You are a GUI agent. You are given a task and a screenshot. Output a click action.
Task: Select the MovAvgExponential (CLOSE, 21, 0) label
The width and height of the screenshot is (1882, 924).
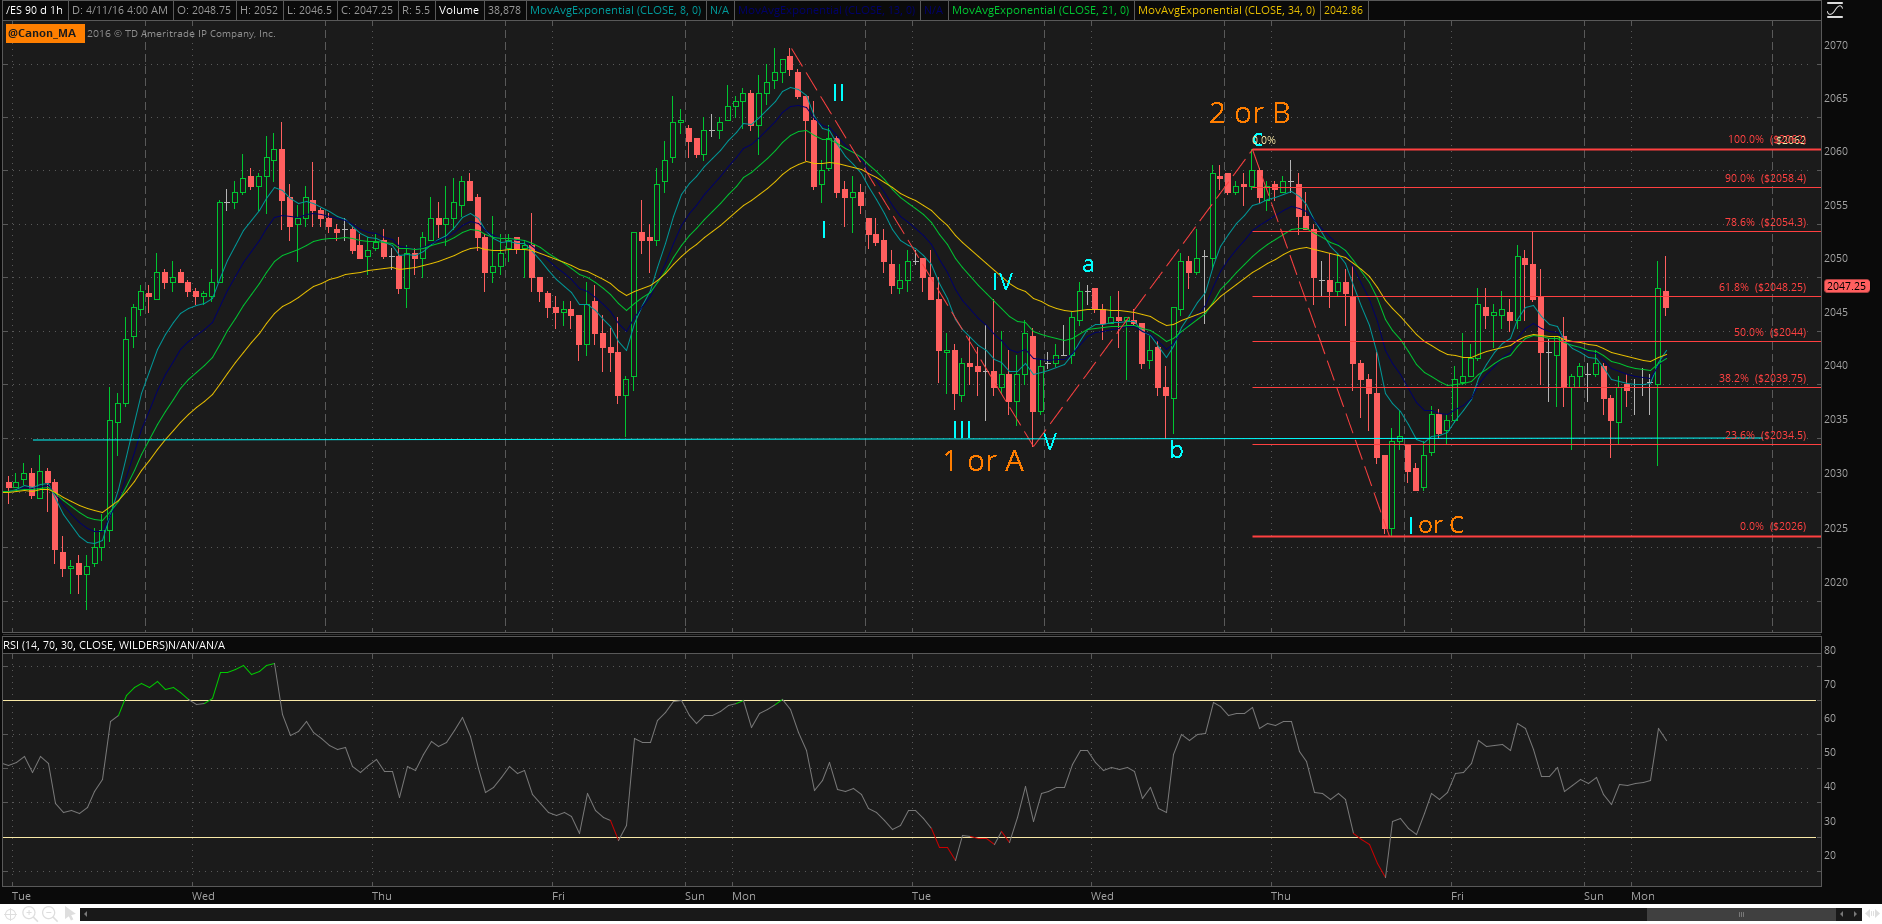tap(1040, 10)
